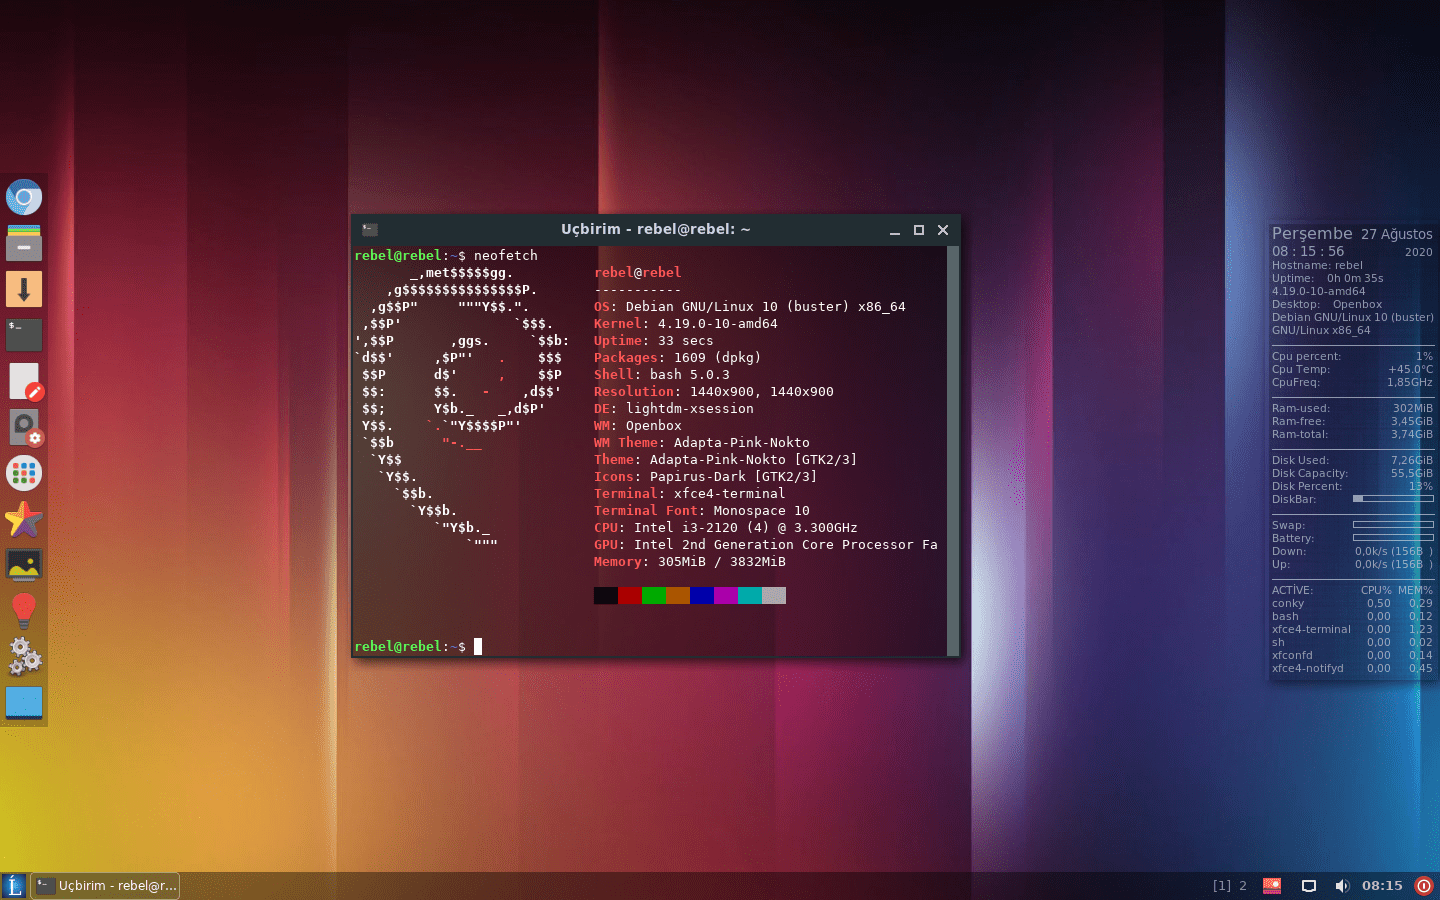
Task: Open the text editor with red pencil icon
Action: click(x=24, y=381)
